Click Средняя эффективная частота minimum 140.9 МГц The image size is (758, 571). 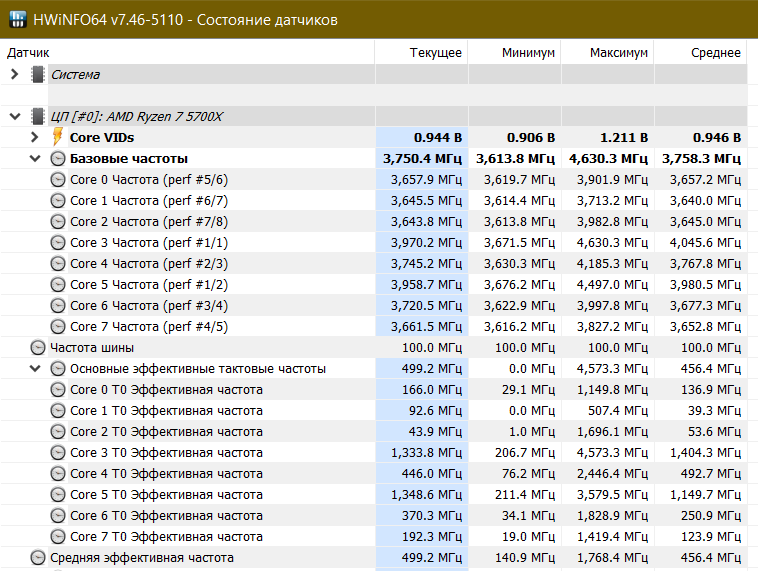[525, 558]
